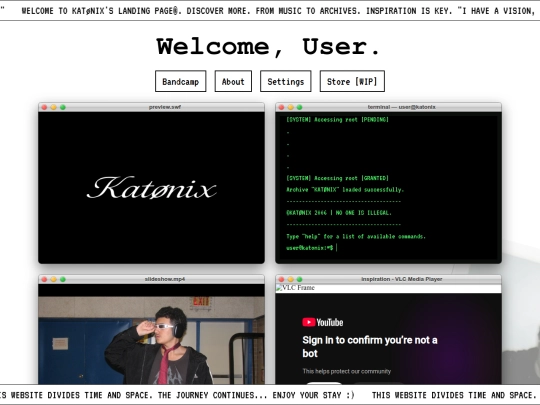The height and width of the screenshot is (405, 540).
Task: Click terminal line 'Accessing root [GRANTED]'
Action: tap(338, 178)
